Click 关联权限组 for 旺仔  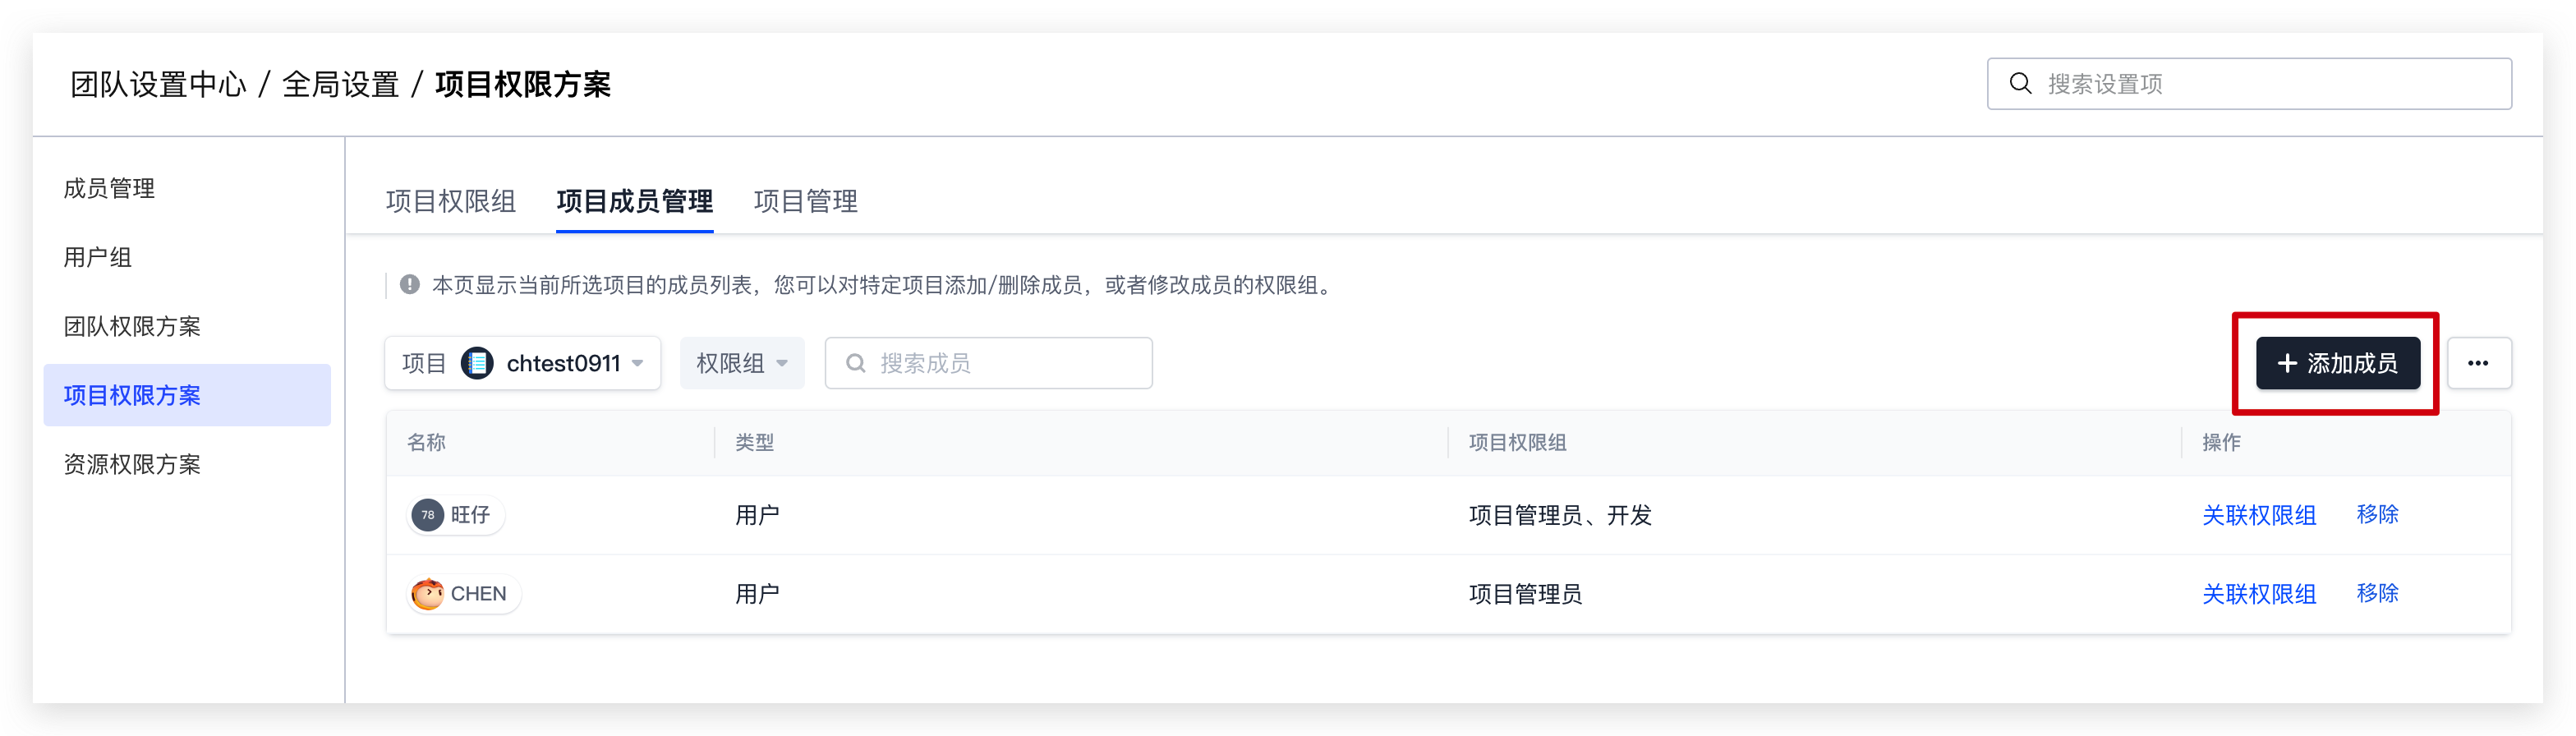point(2259,515)
